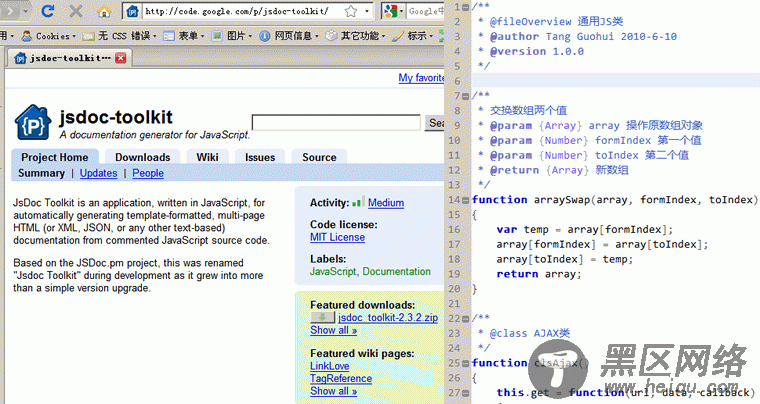Screen dimensions: 760x404
Task: Reload the page with the refresh icon
Action: tap(48, 10)
